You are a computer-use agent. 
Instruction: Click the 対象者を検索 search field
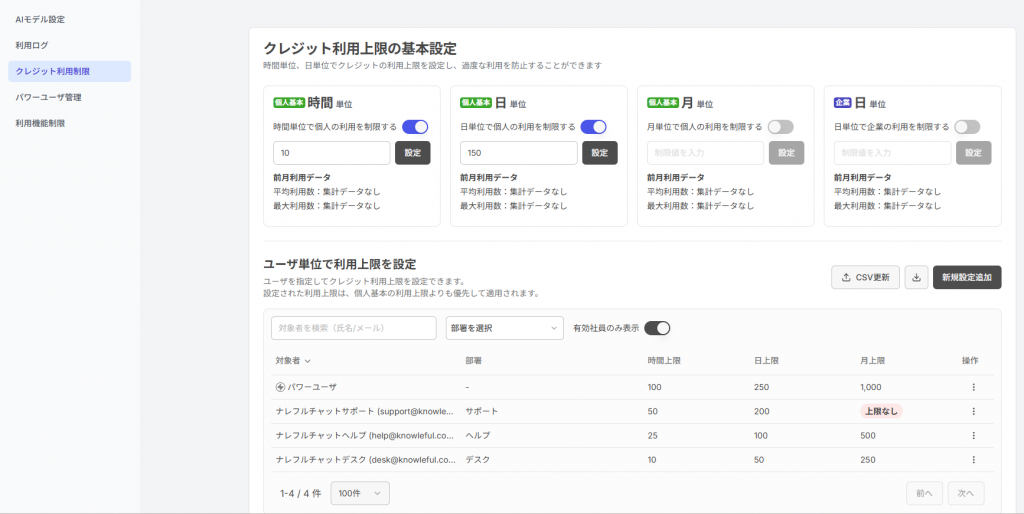point(353,328)
